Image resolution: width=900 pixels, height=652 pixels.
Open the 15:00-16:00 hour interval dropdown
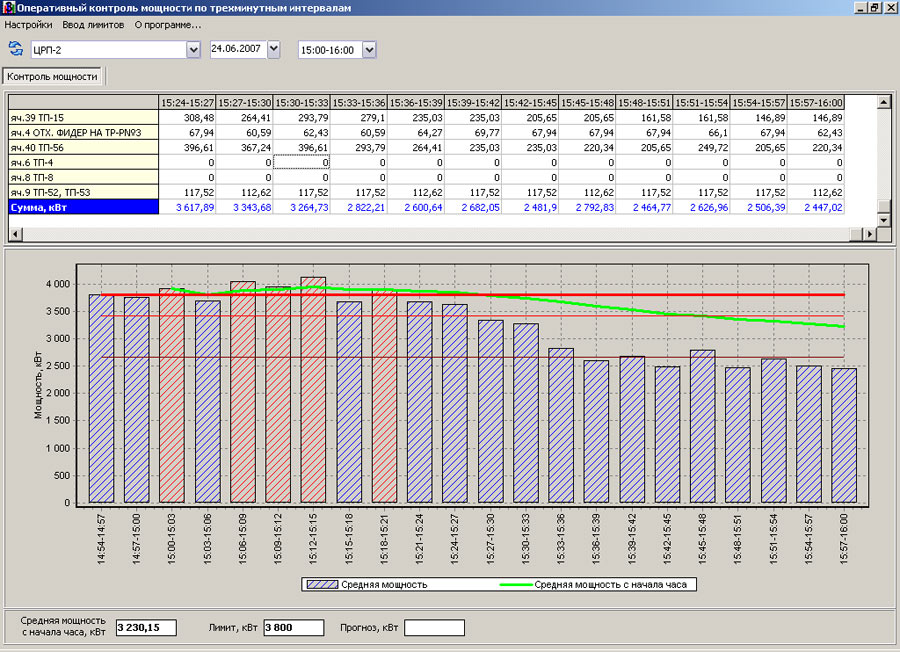[x=369, y=49]
